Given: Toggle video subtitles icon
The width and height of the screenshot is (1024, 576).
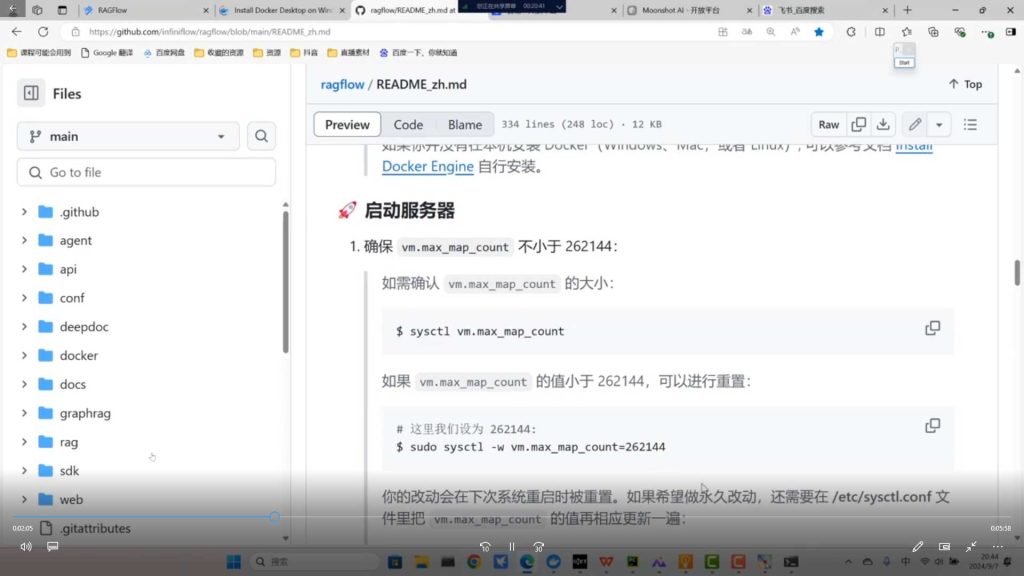Looking at the screenshot, I should point(53,547).
